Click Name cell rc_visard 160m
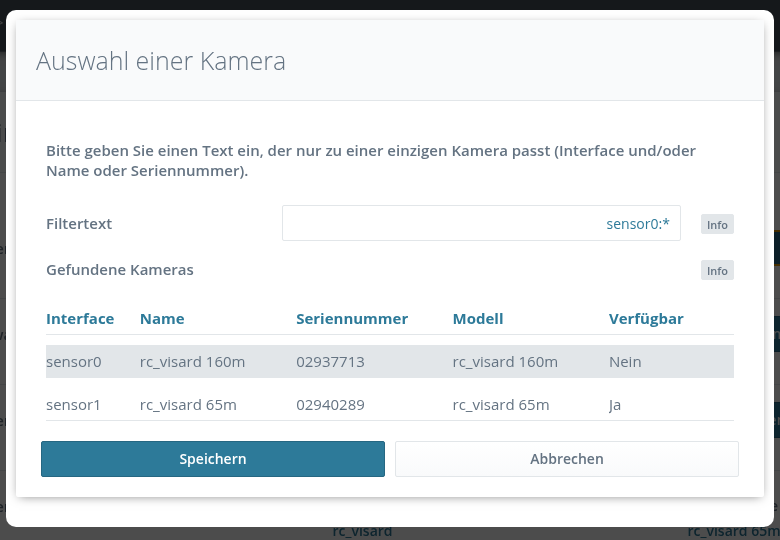This screenshot has height=540, width=780. click(x=192, y=362)
